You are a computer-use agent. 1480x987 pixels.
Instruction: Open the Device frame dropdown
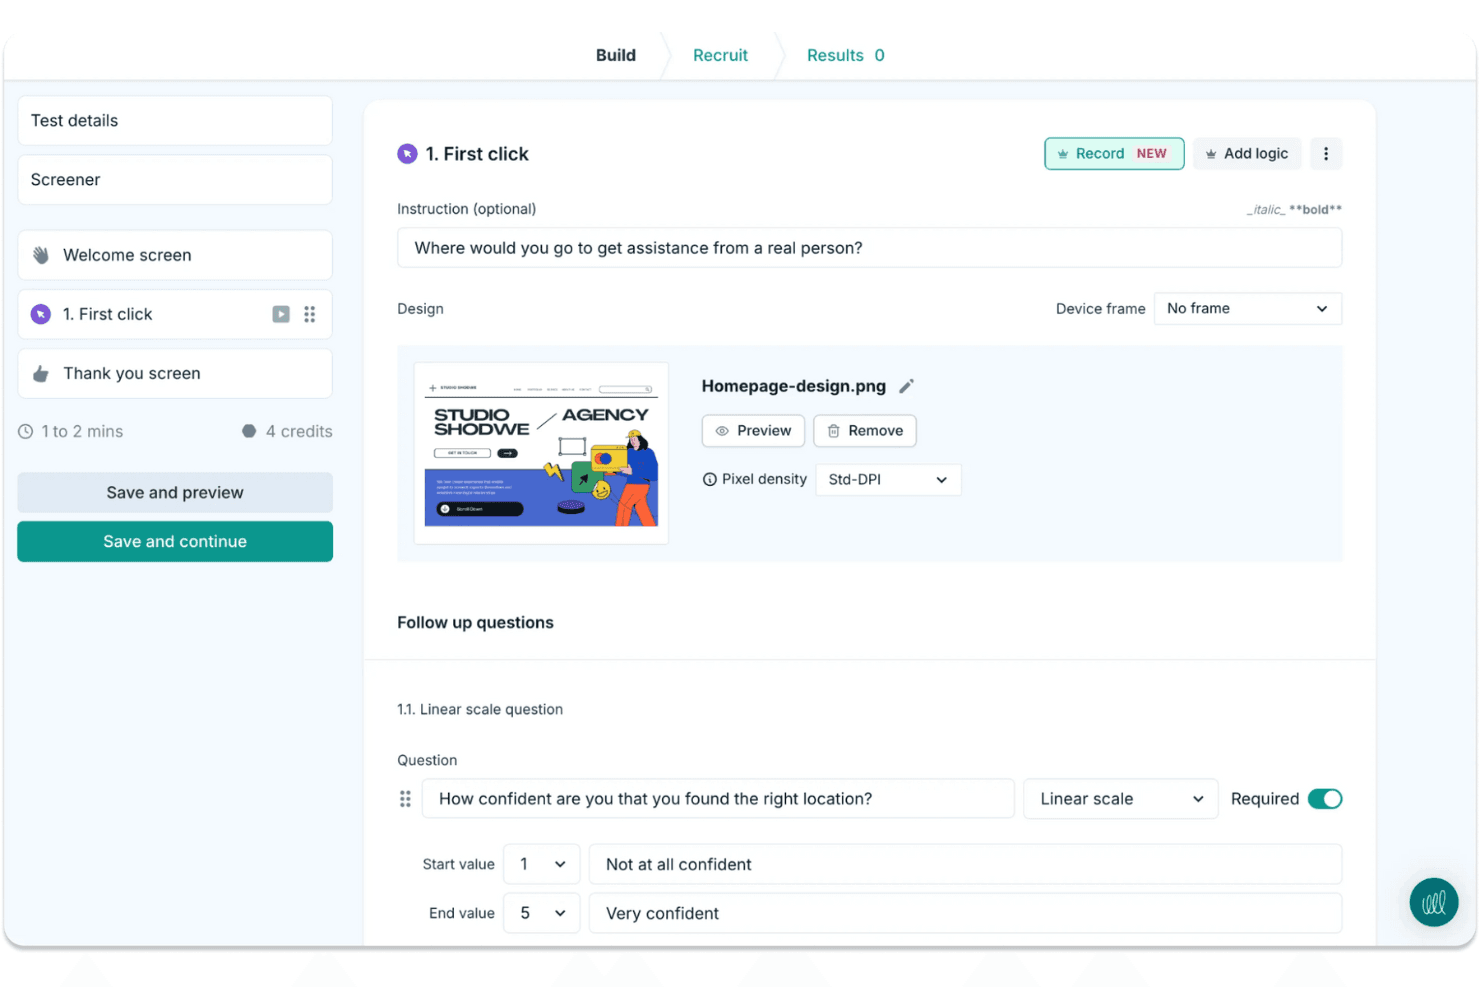click(x=1247, y=309)
